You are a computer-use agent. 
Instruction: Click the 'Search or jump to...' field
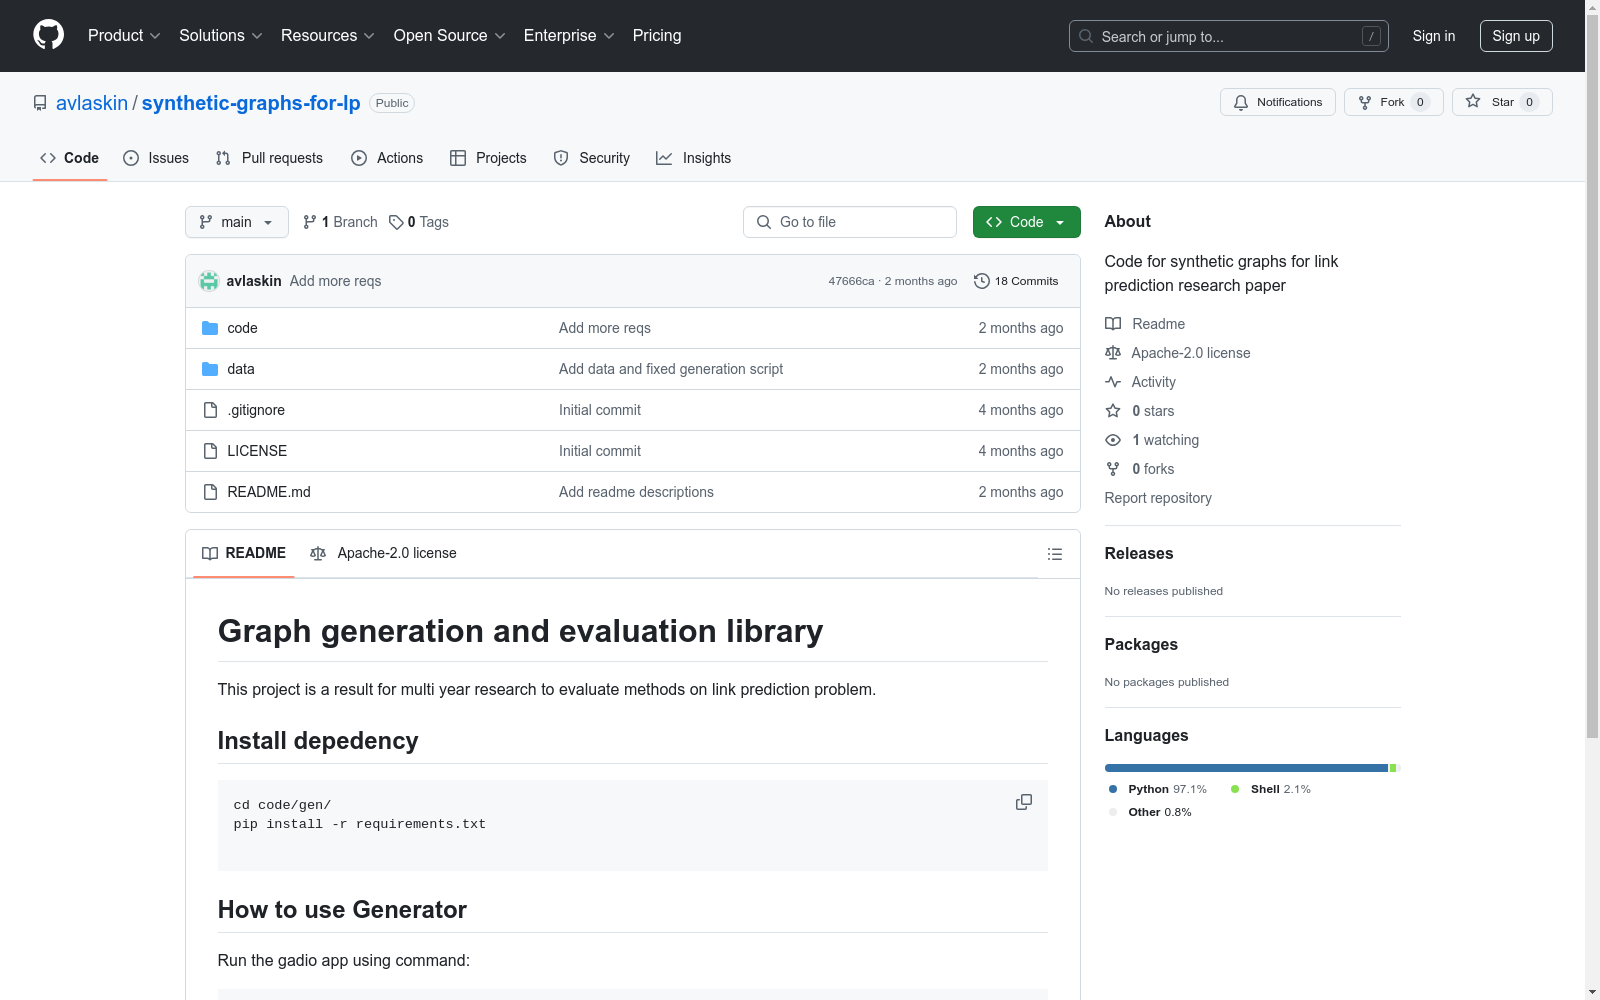click(1229, 36)
